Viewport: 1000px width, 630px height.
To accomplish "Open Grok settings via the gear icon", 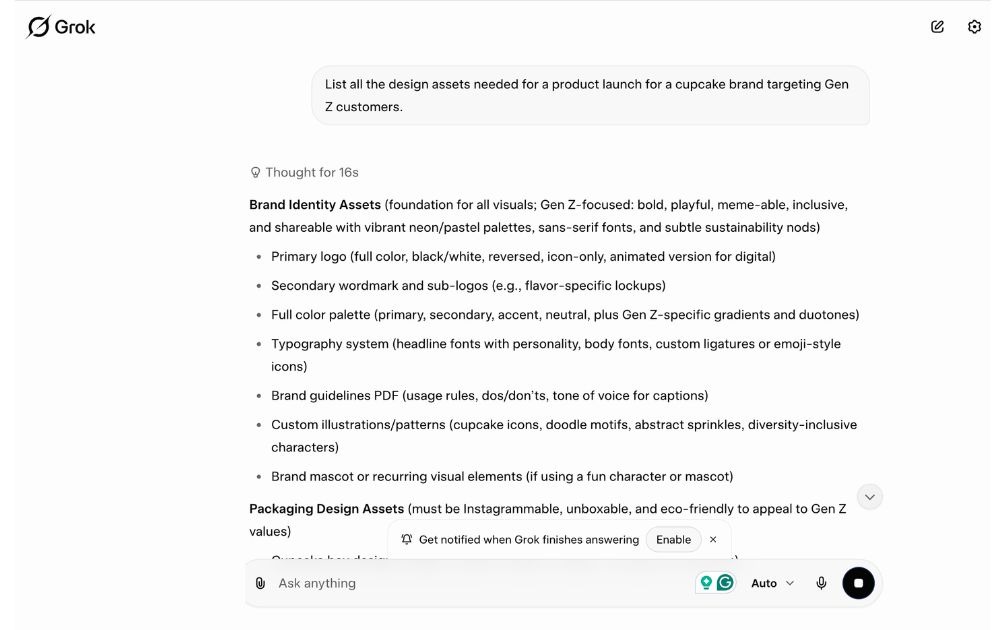I will pos(974,26).
